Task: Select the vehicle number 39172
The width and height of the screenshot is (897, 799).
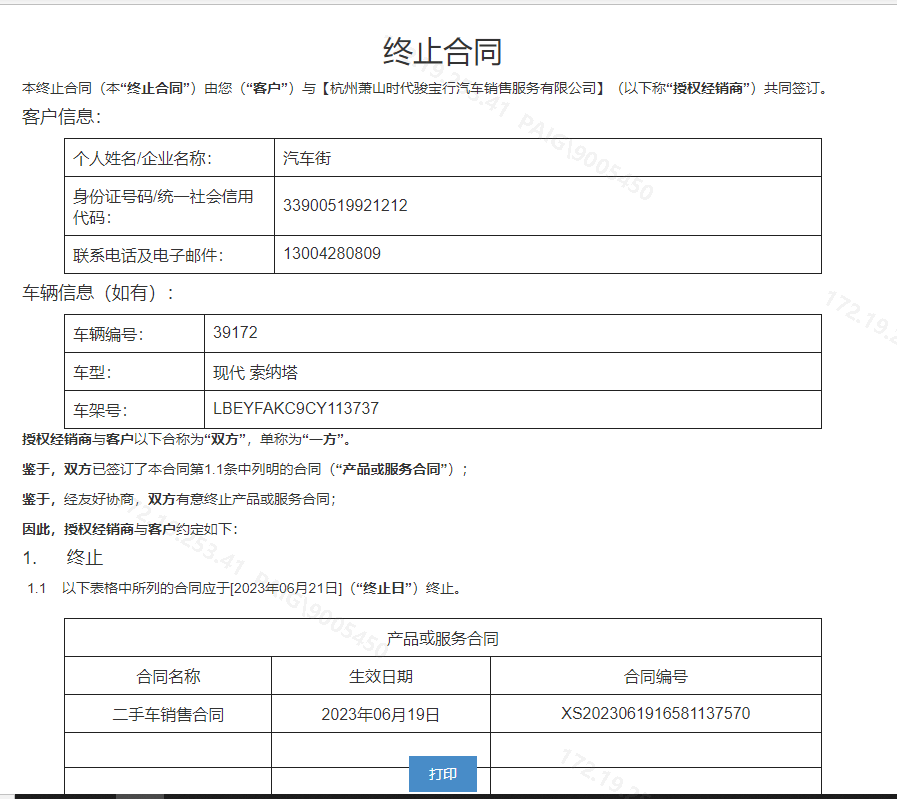Action: (x=235, y=332)
